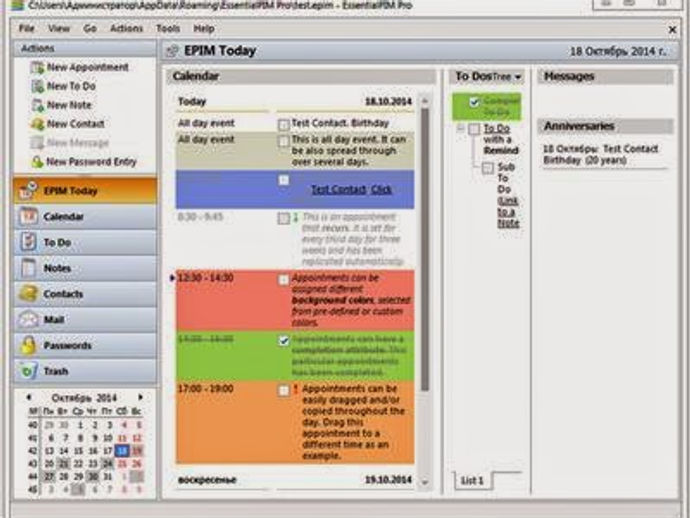Open the View menu
690x518 pixels.
tap(59, 29)
